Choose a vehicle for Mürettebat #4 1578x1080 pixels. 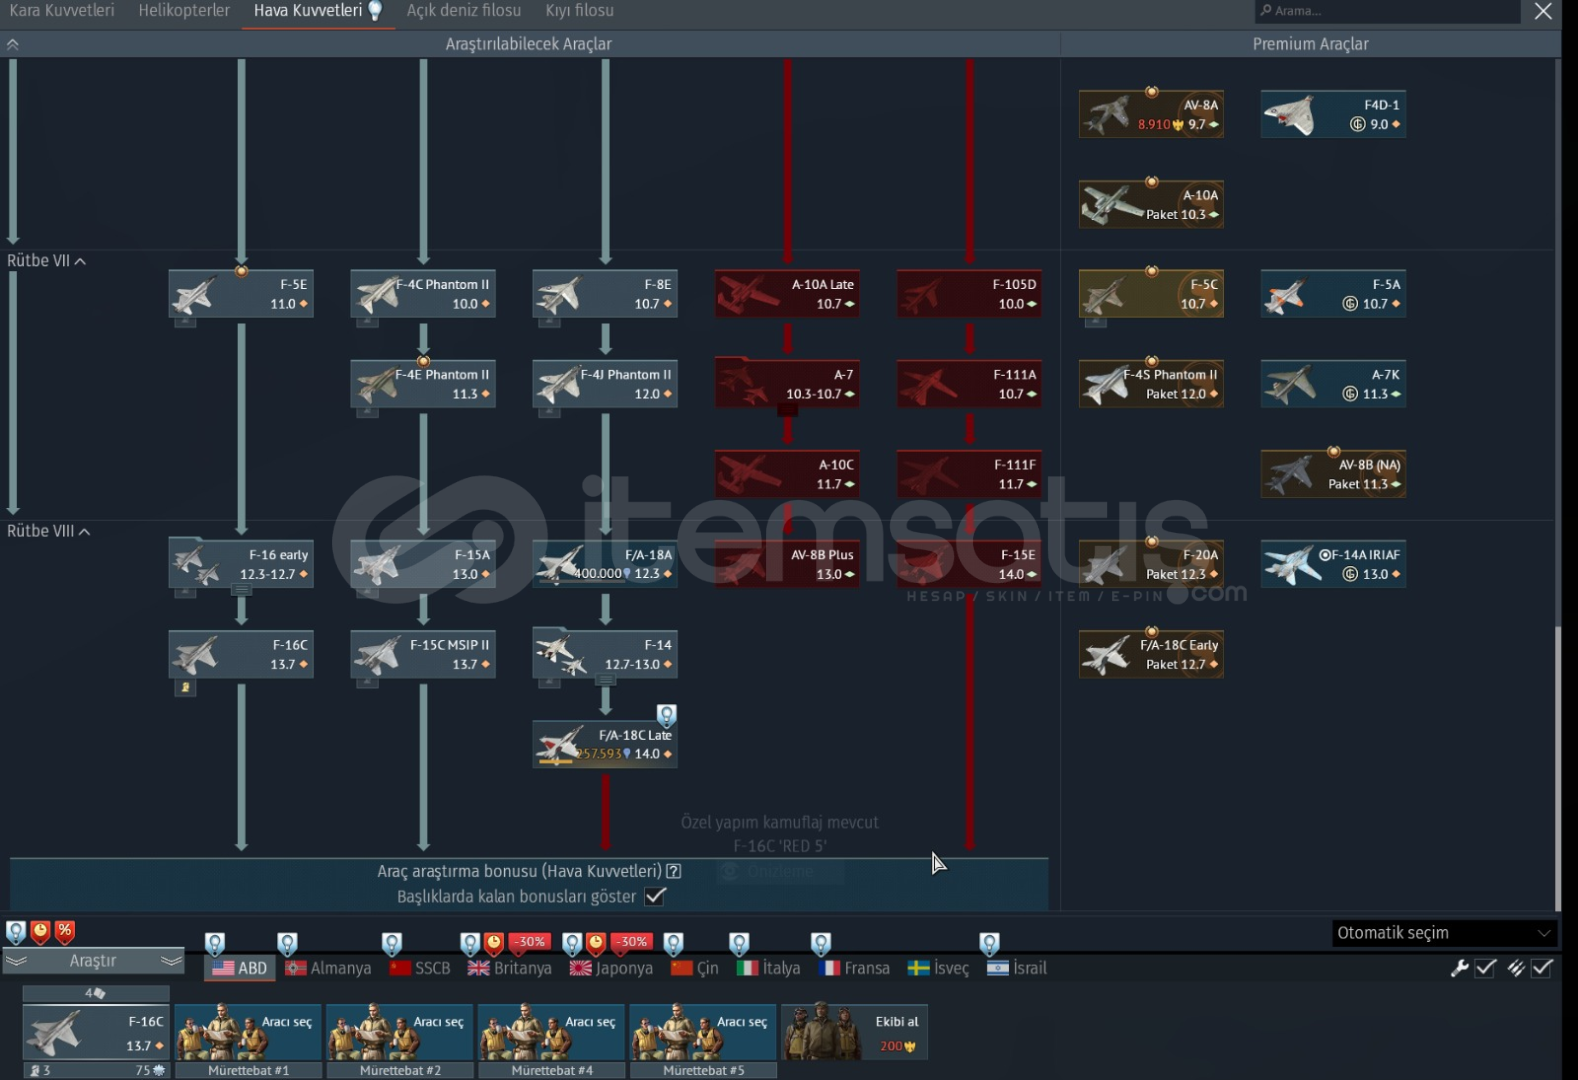[551, 1032]
